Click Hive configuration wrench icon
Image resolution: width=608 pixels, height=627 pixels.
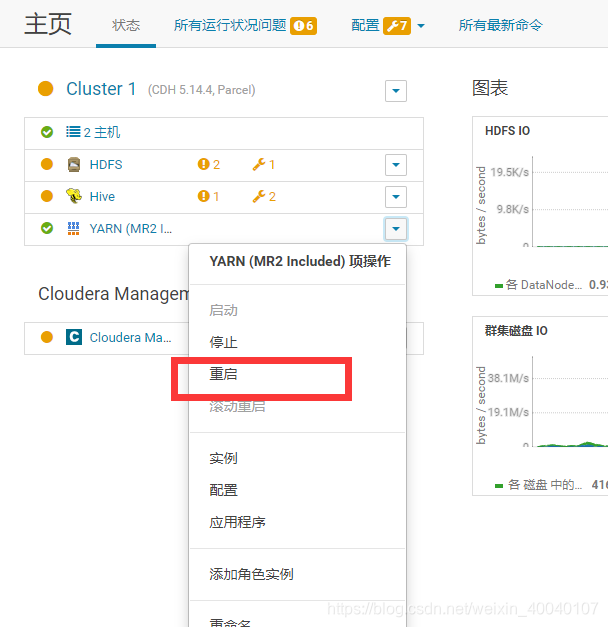[x=259, y=196]
